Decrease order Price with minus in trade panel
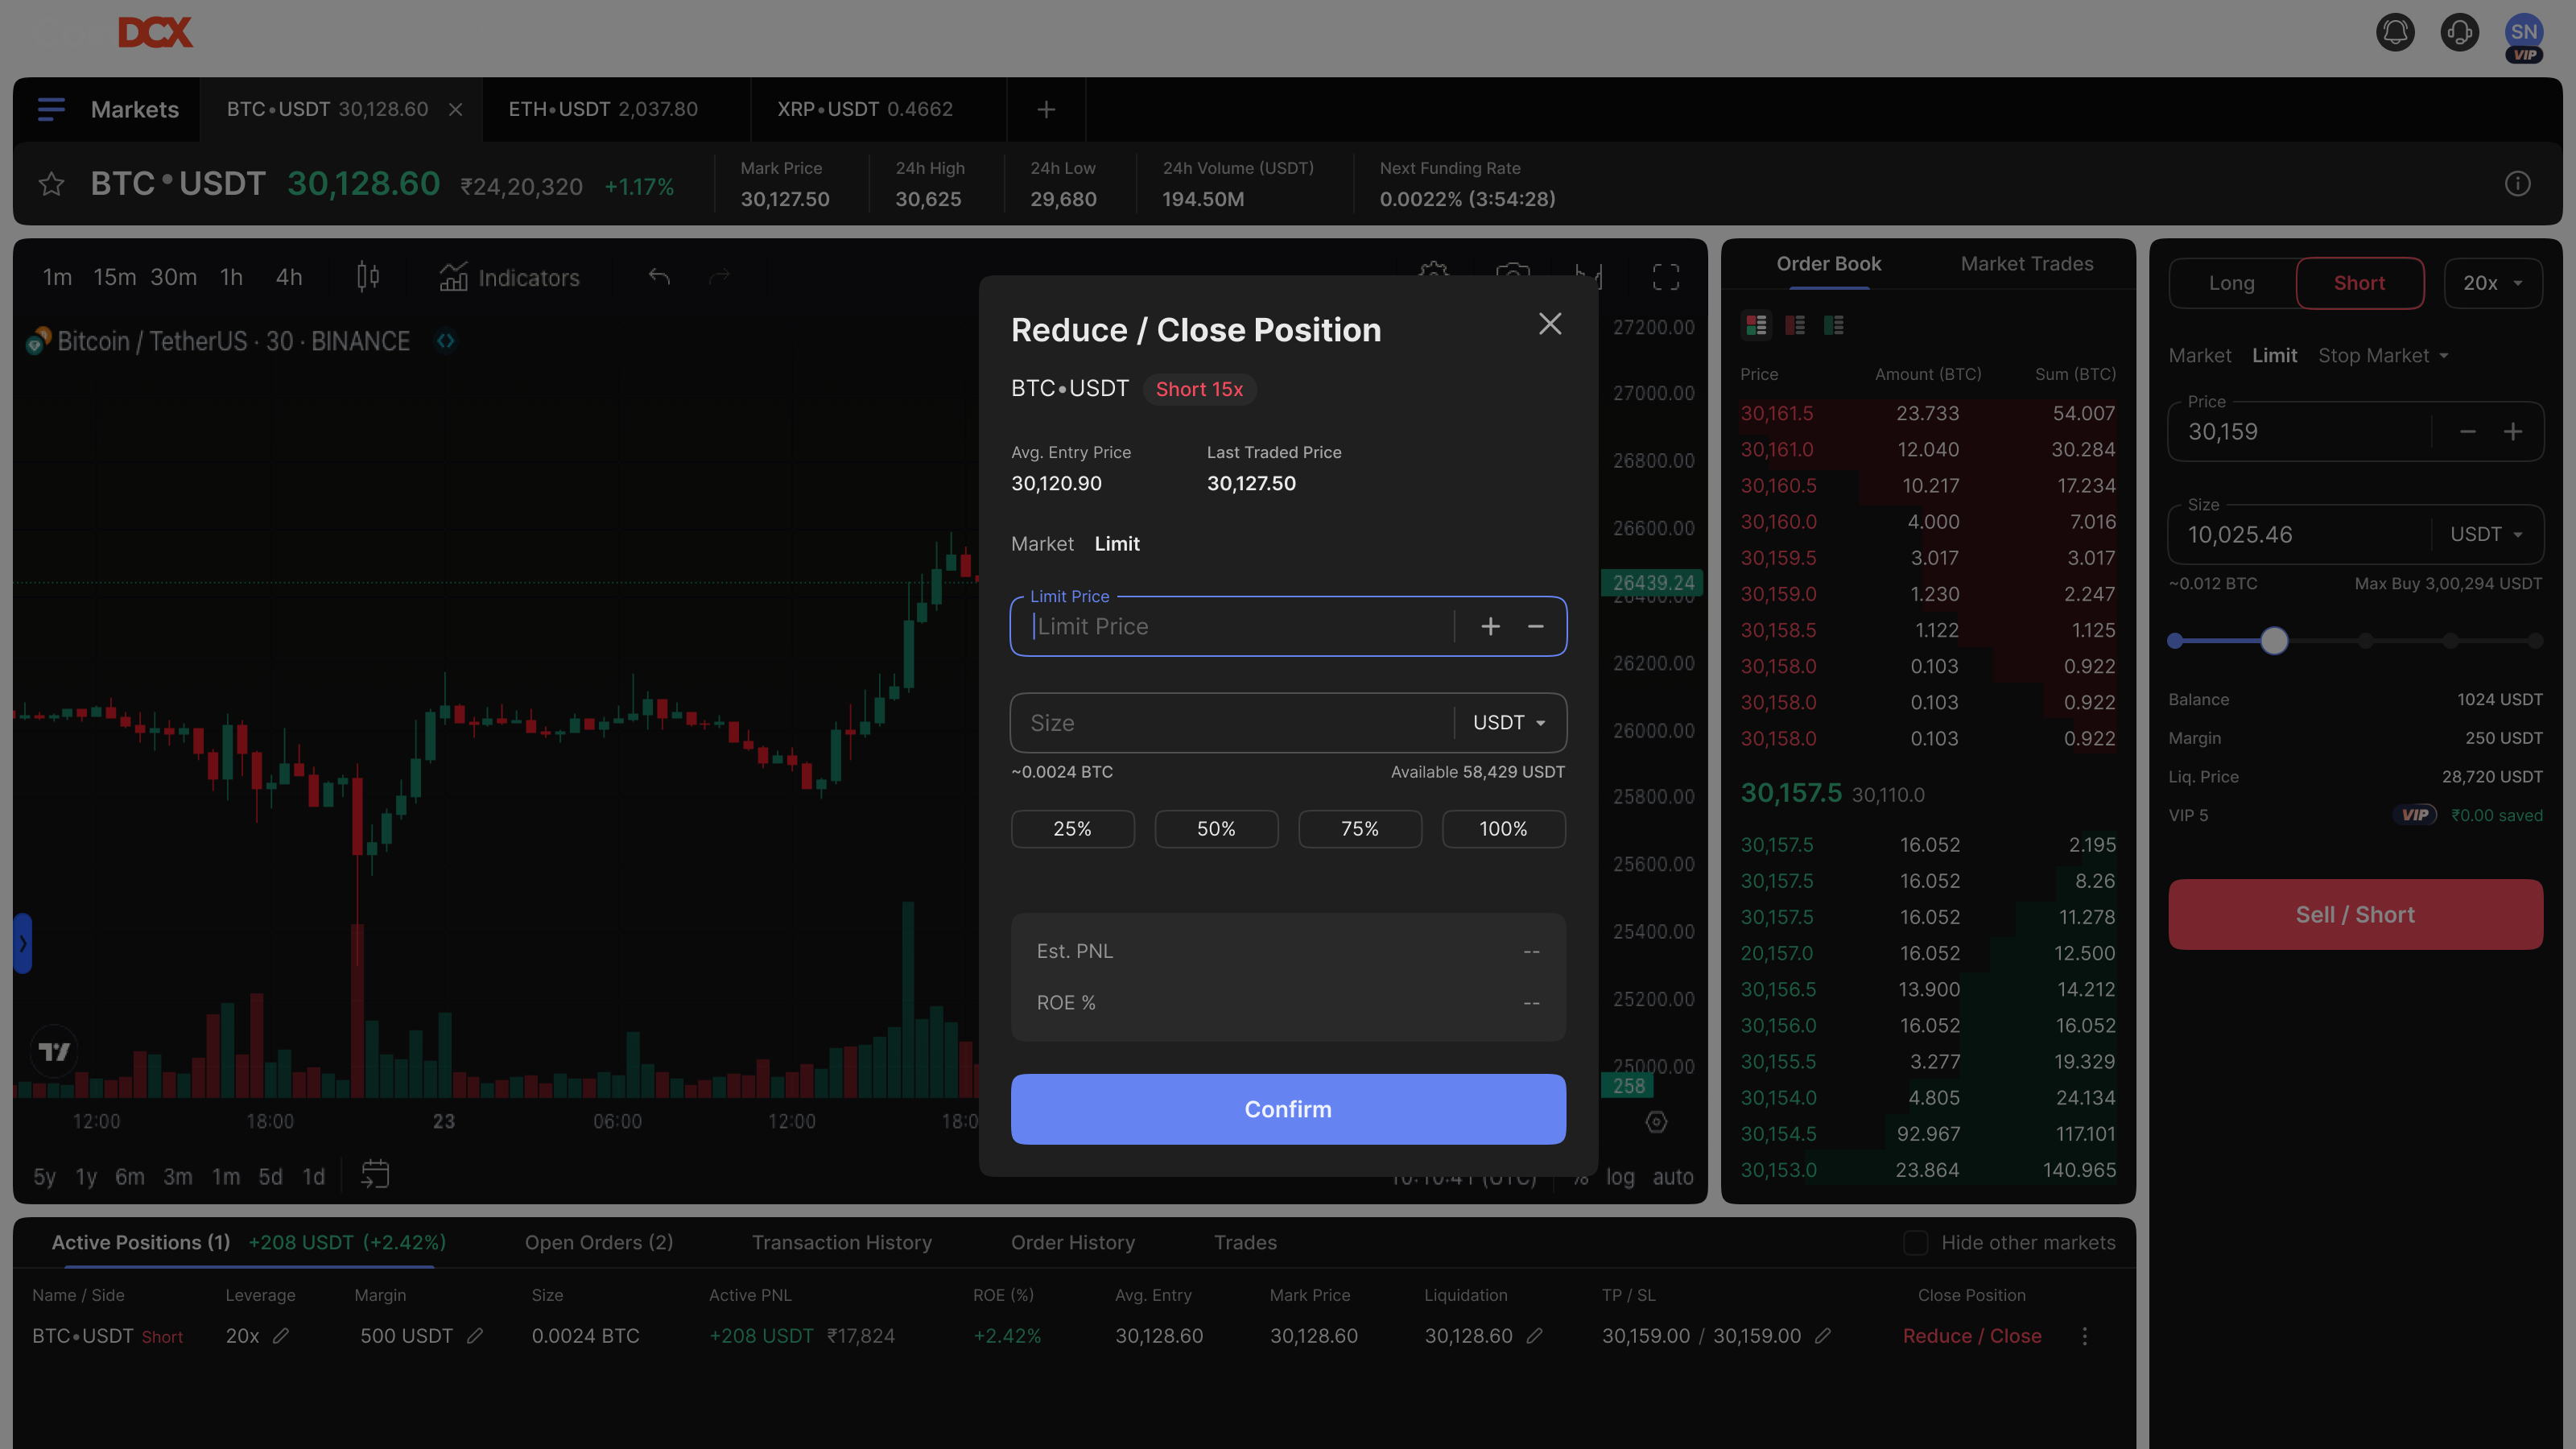 point(2468,432)
